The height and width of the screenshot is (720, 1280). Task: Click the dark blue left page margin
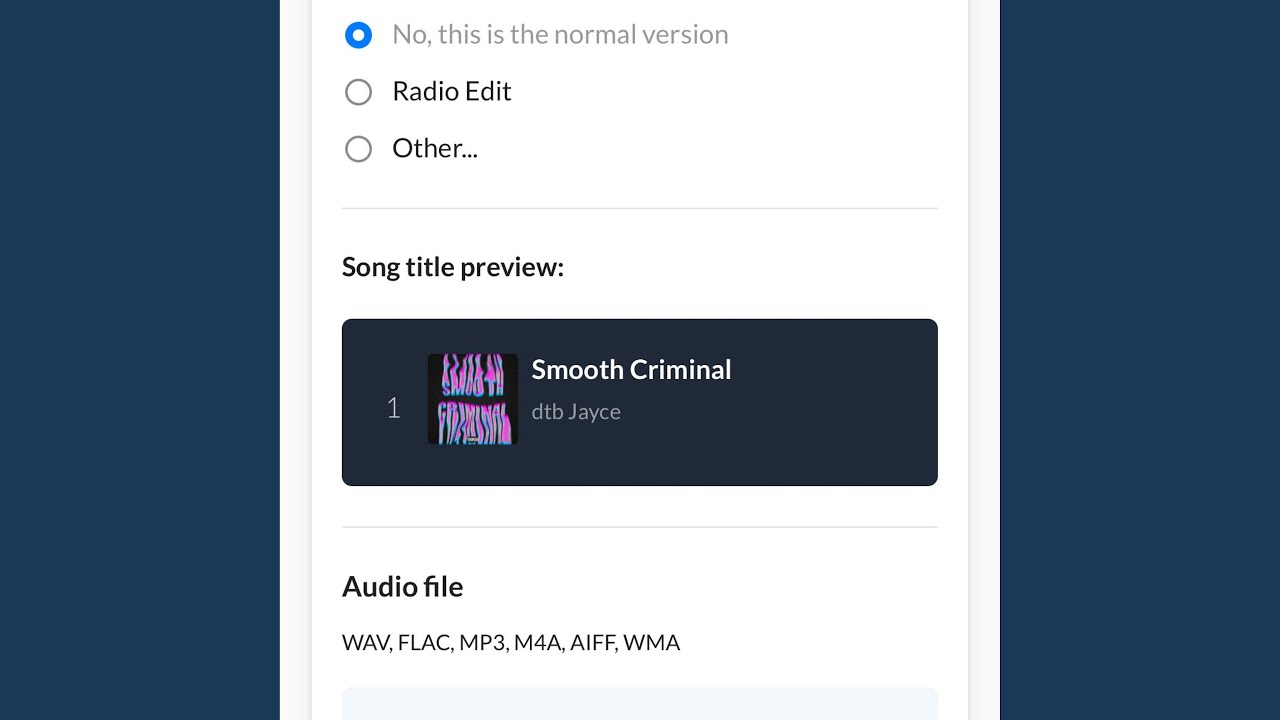click(x=140, y=360)
